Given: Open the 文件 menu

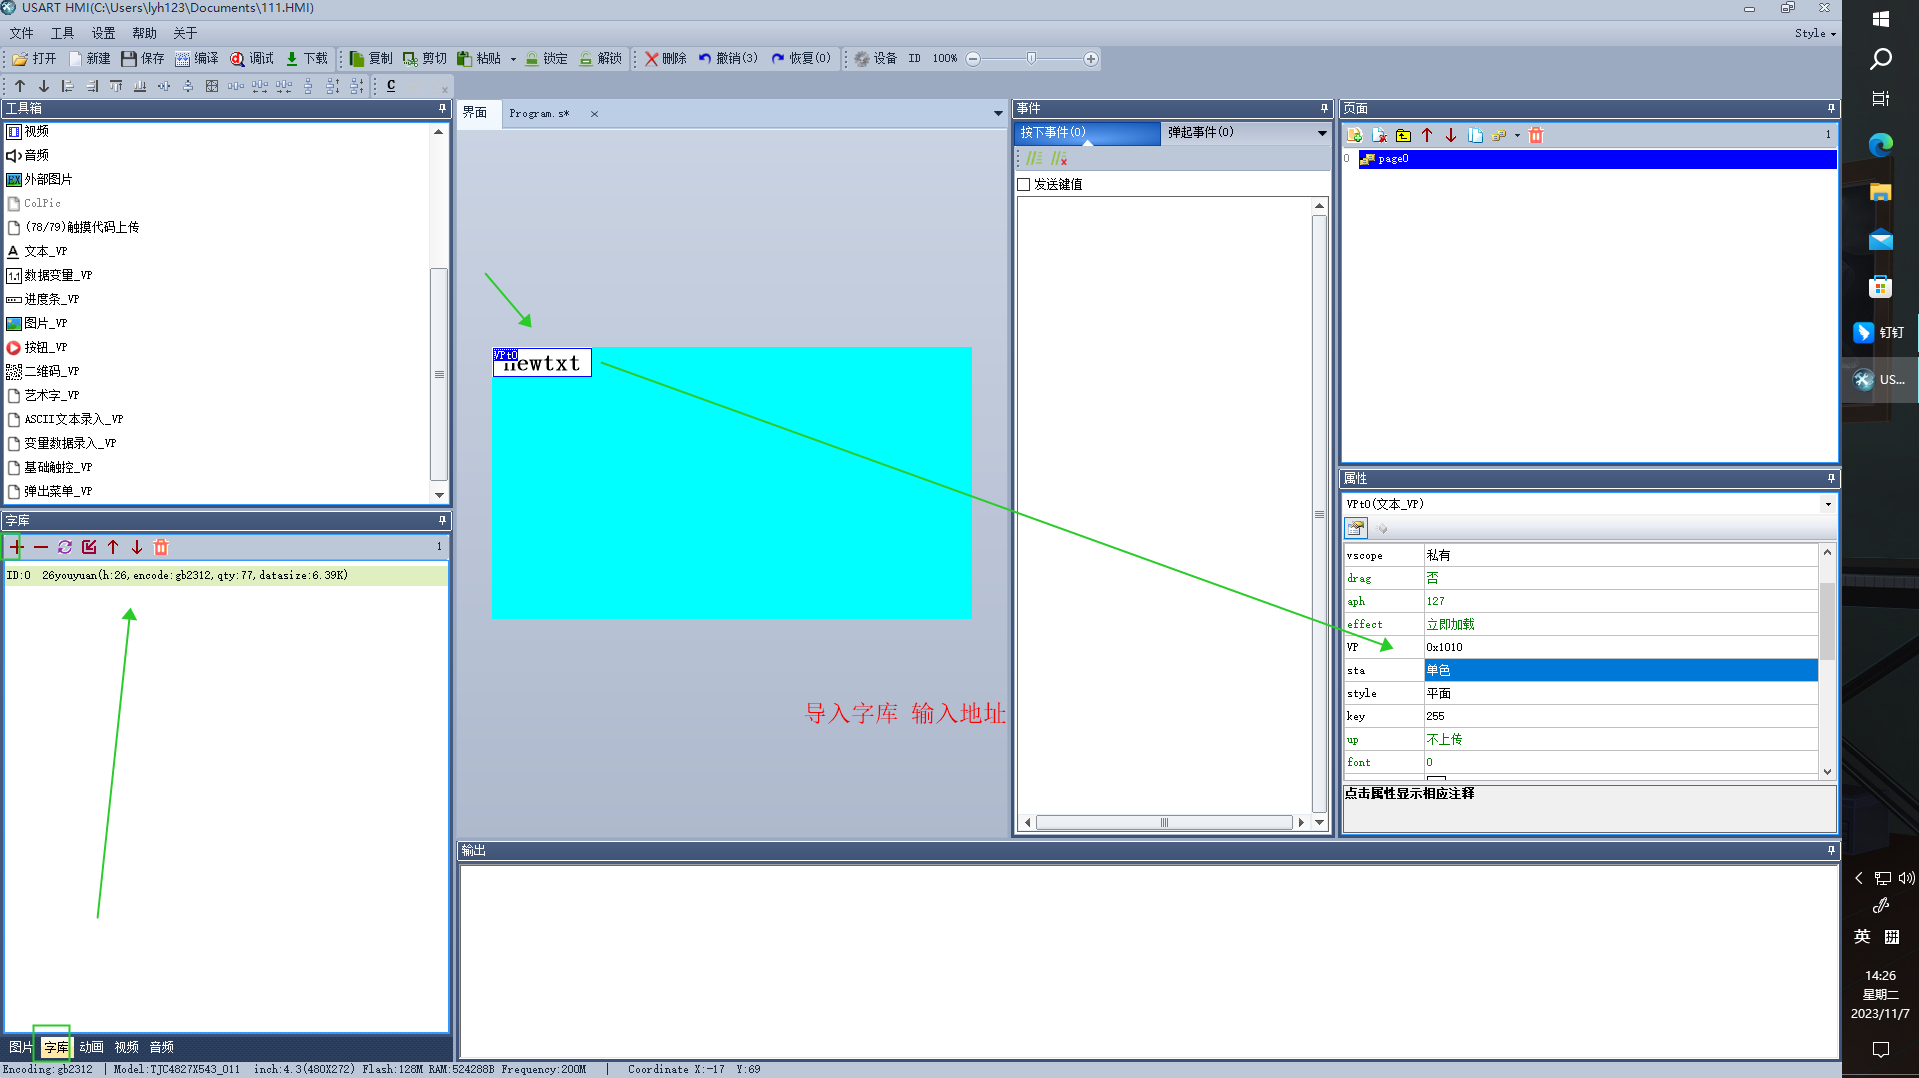Looking at the screenshot, I should 22,33.
